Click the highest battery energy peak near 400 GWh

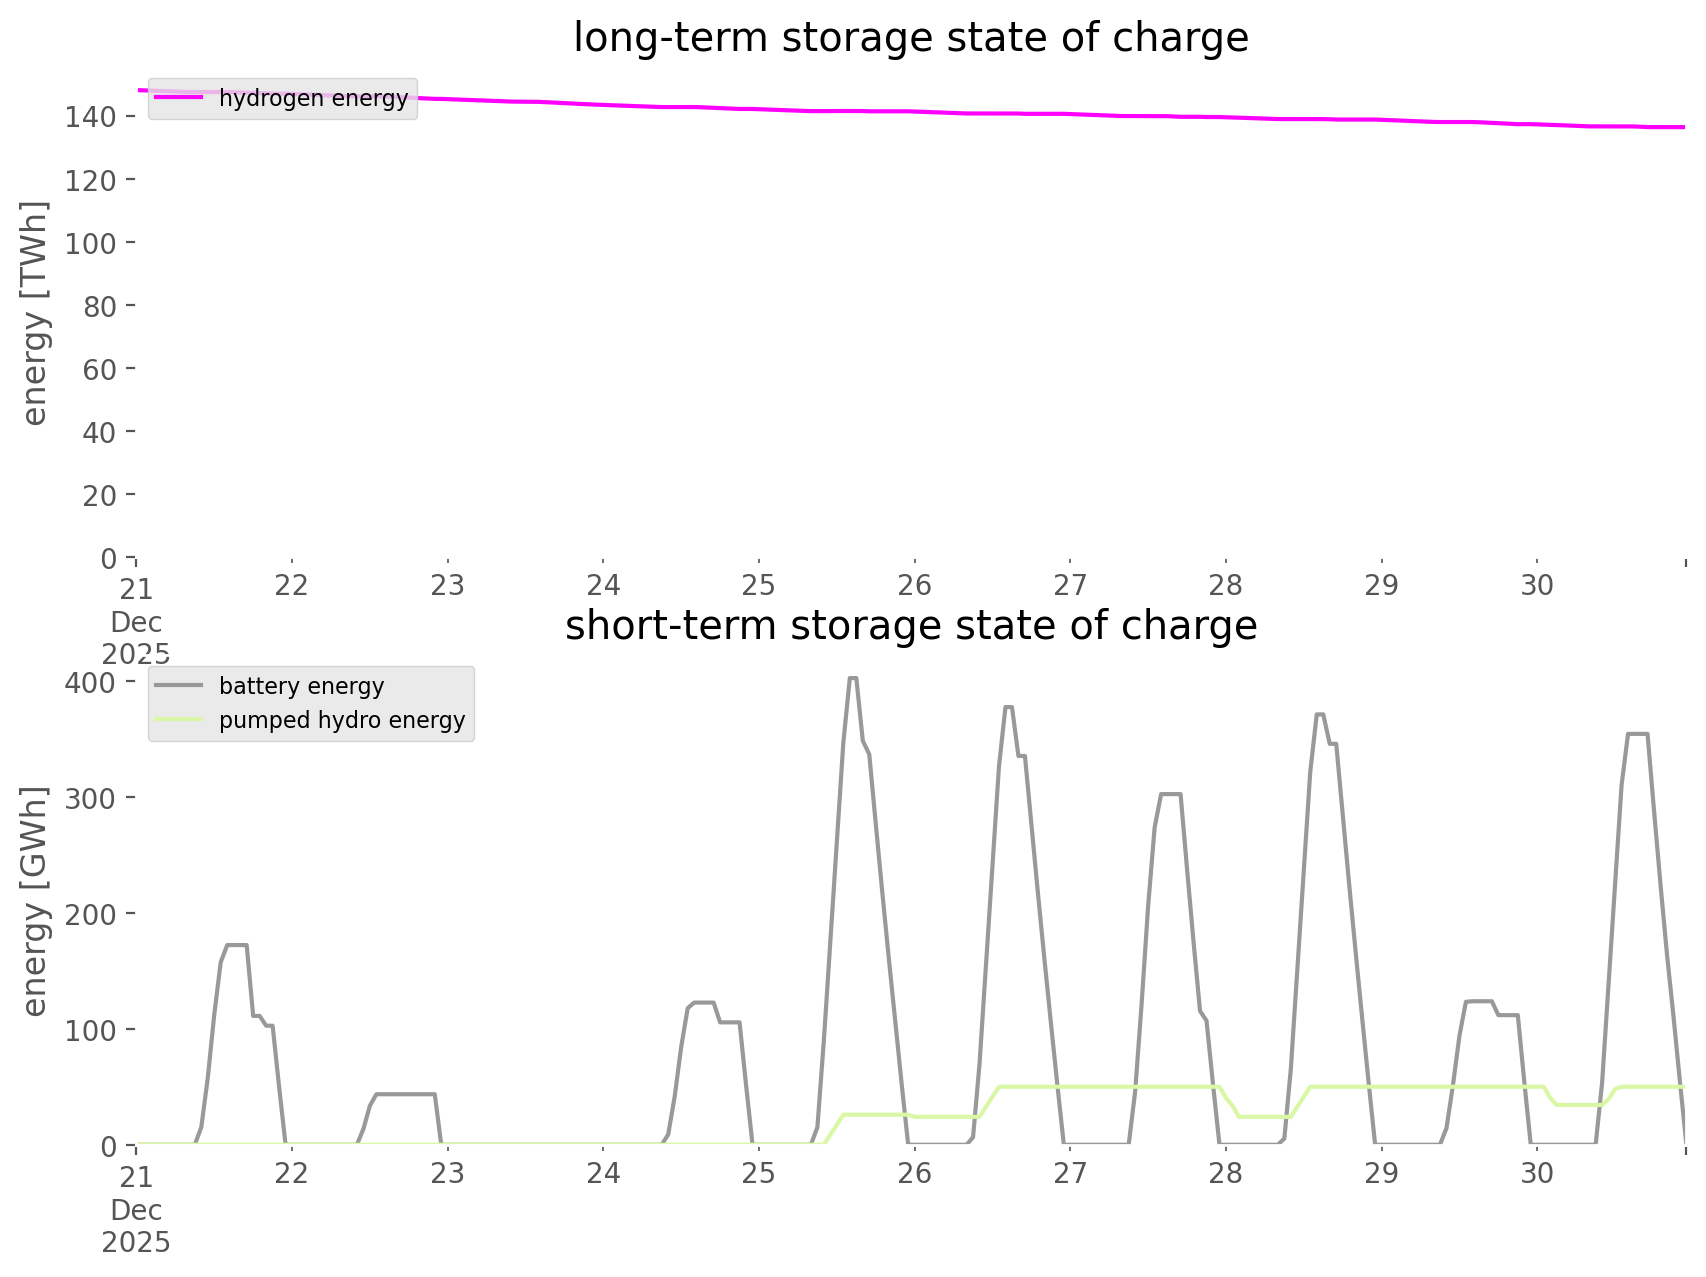852,679
